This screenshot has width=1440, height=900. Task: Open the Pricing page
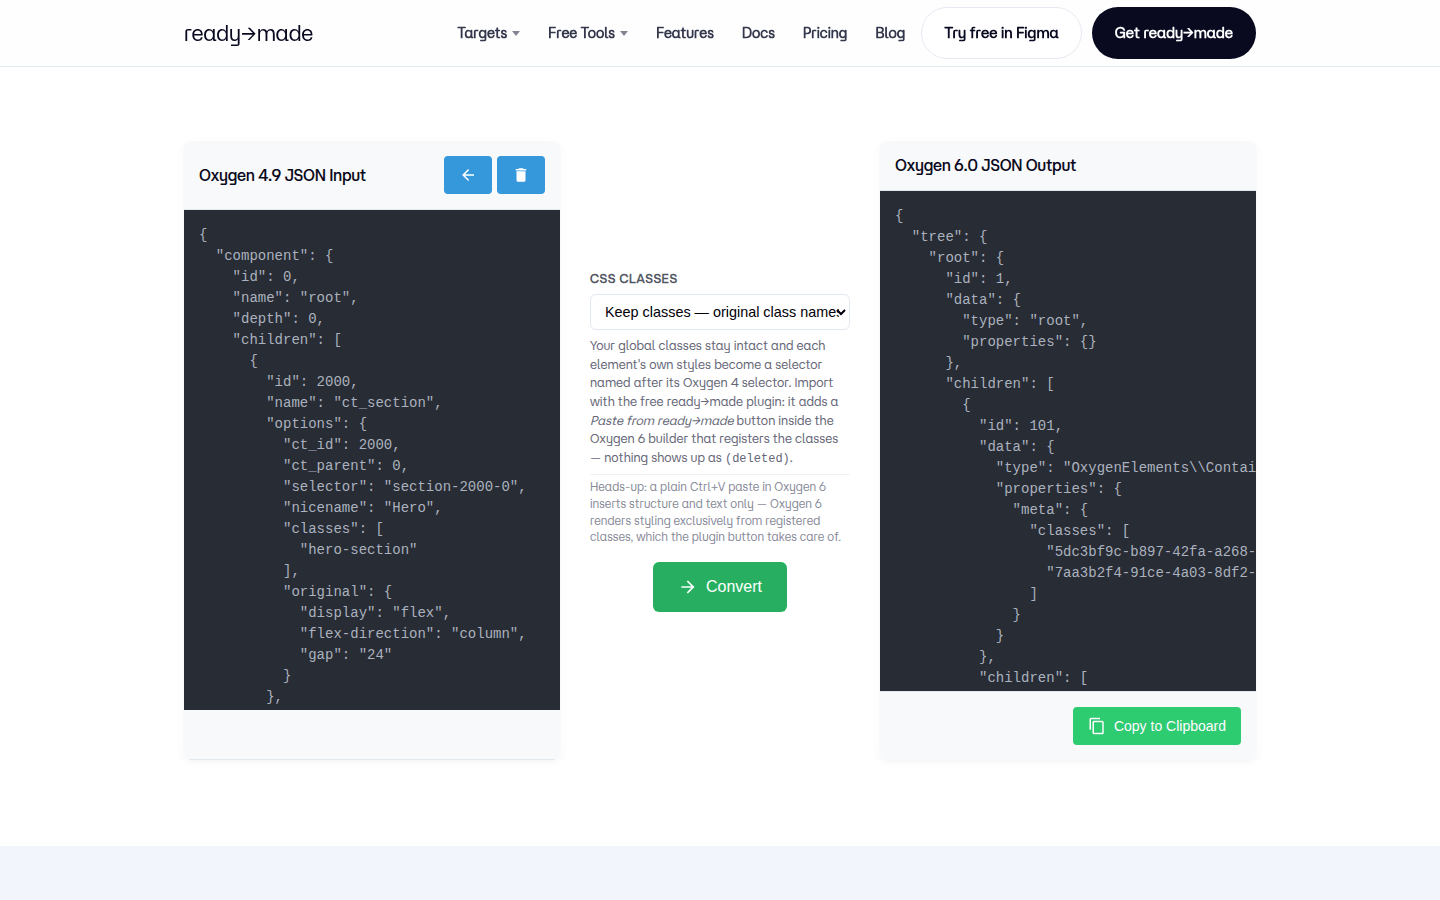point(825,33)
